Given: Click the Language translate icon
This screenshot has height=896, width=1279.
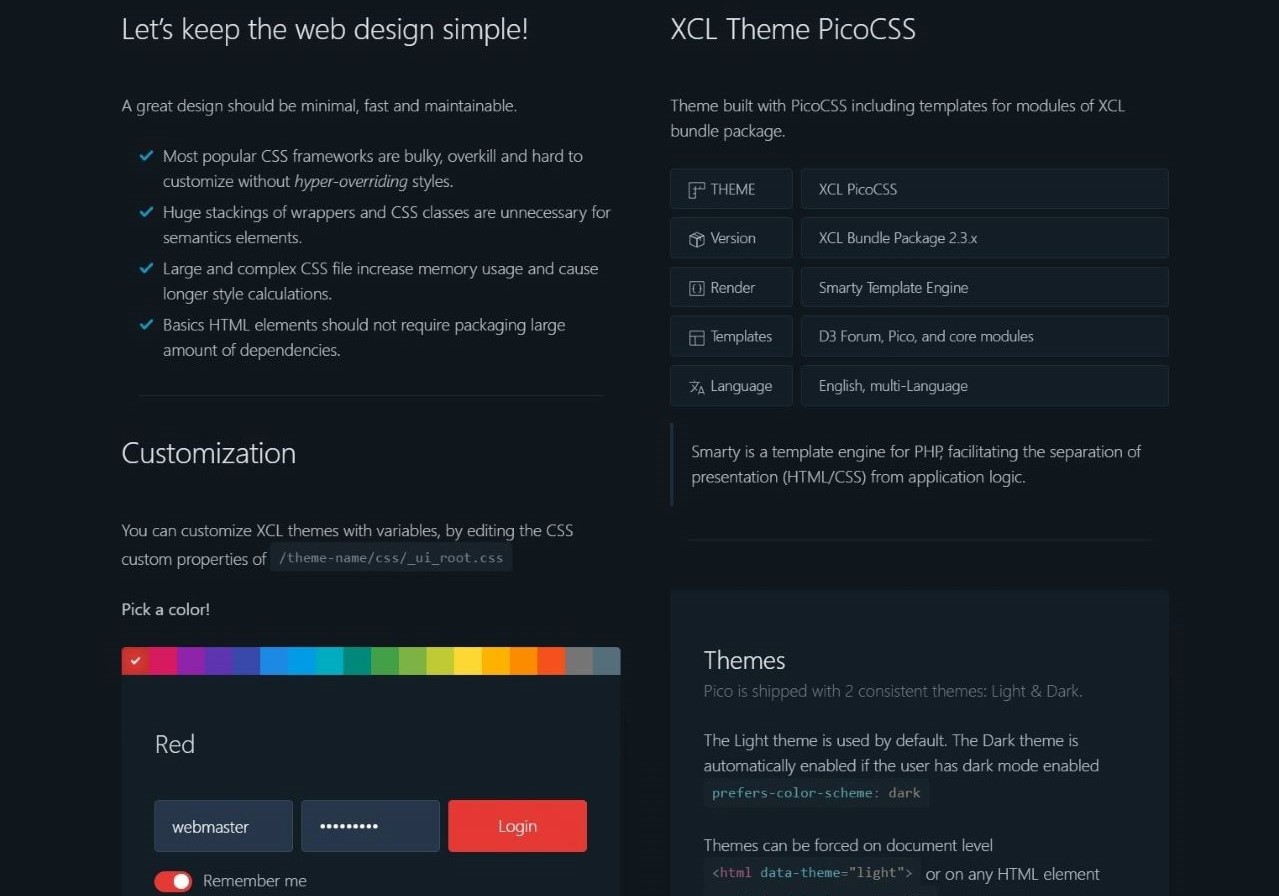Looking at the screenshot, I should (x=697, y=387).
